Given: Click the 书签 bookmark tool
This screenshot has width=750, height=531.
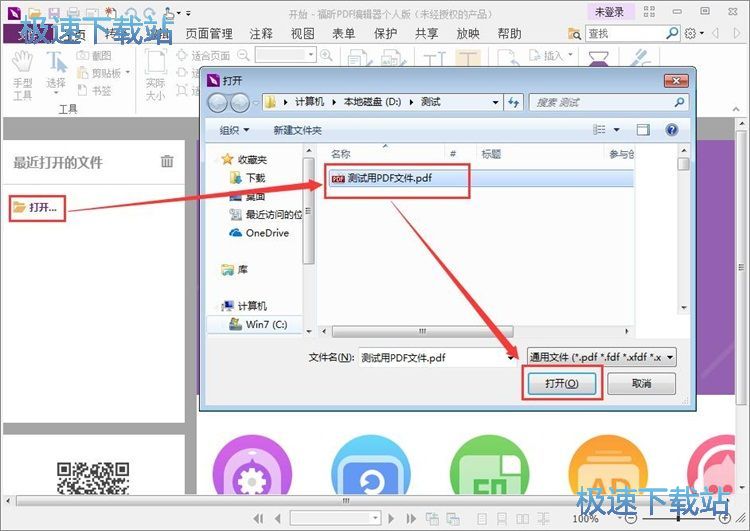Looking at the screenshot, I should pos(94,90).
